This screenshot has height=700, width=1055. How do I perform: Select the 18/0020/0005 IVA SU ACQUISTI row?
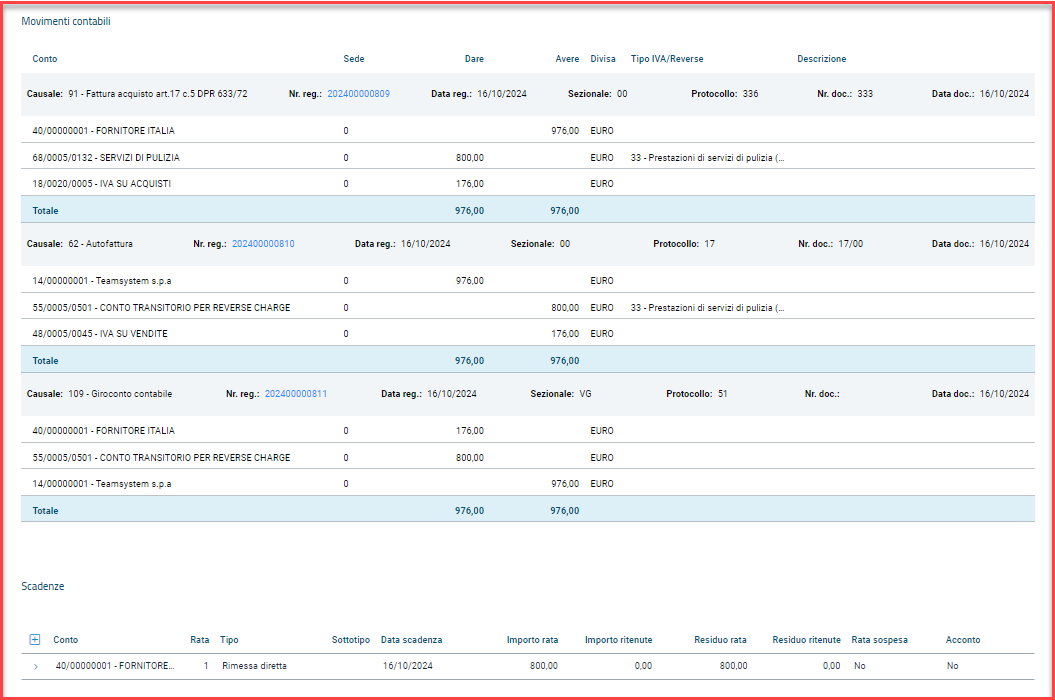pyautogui.click(x=98, y=184)
